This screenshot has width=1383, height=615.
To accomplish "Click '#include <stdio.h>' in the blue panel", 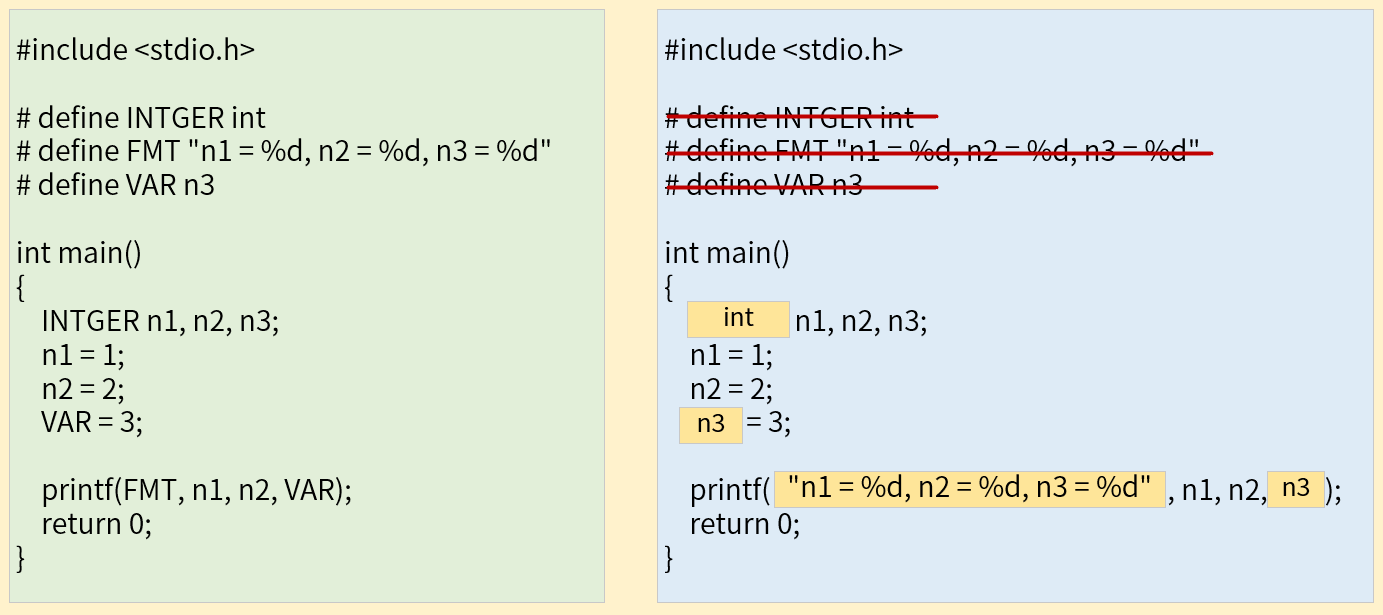I will point(784,50).
